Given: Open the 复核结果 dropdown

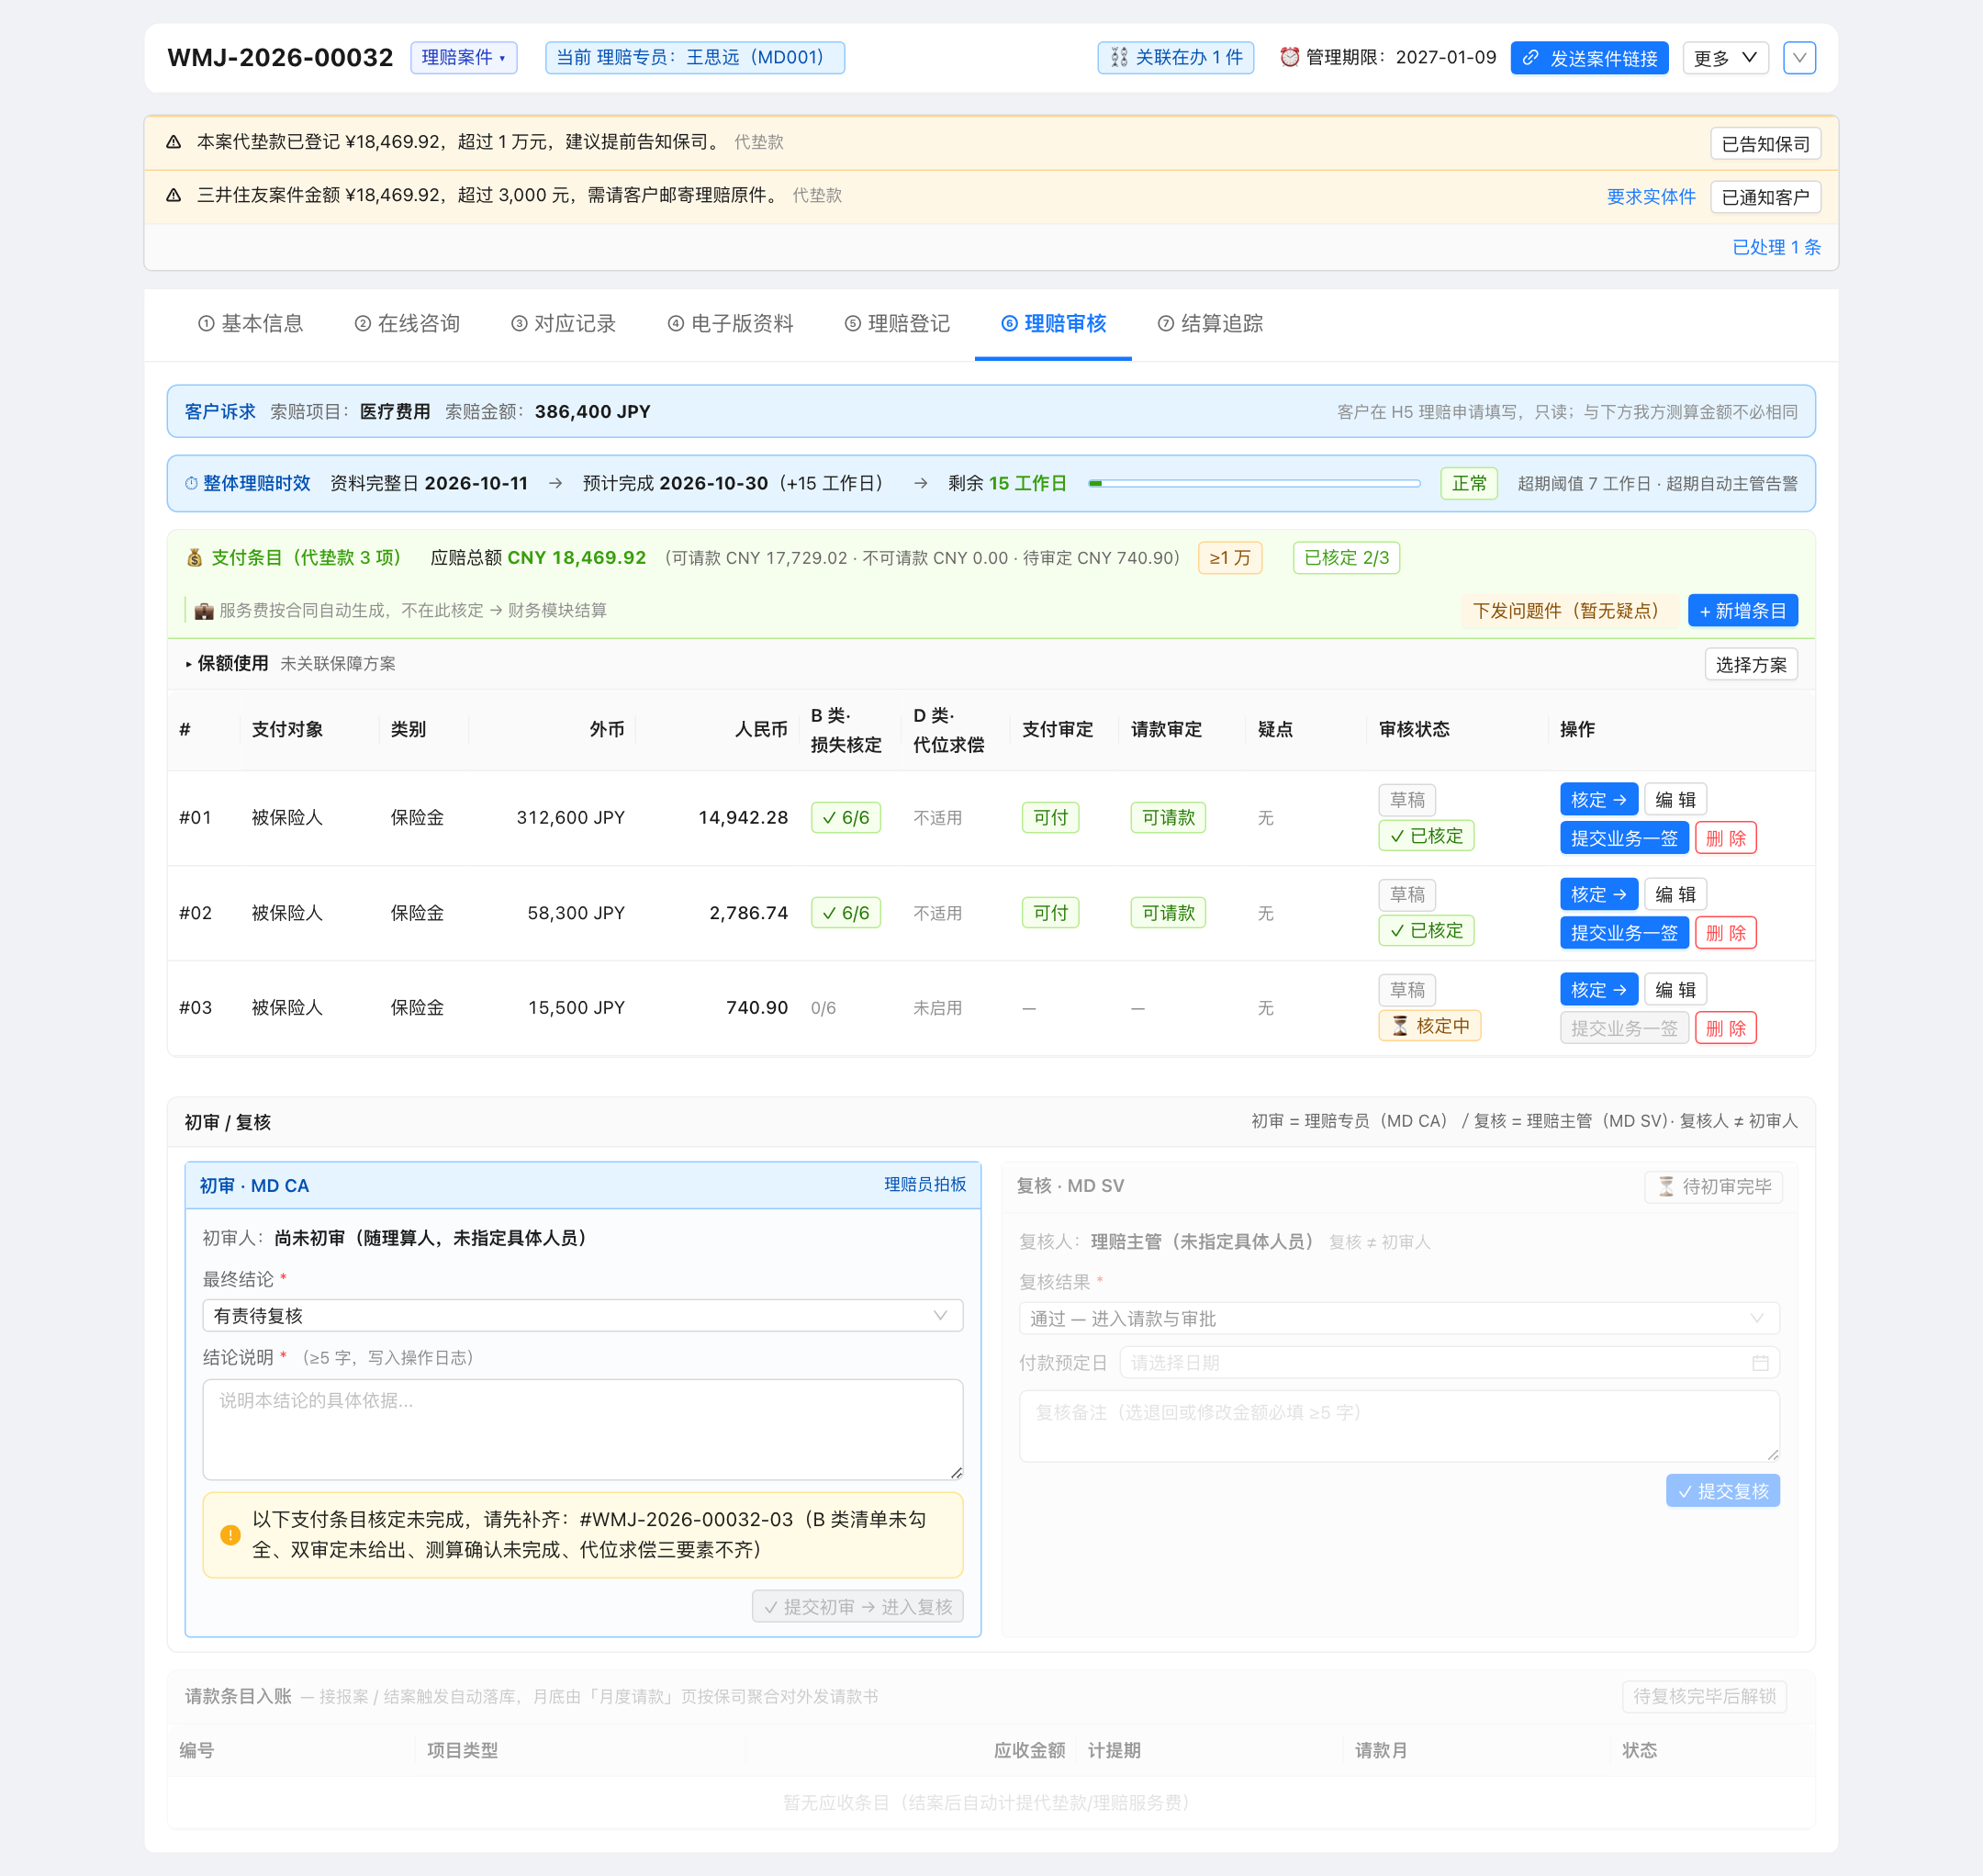Looking at the screenshot, I should pos(1399,1319).
